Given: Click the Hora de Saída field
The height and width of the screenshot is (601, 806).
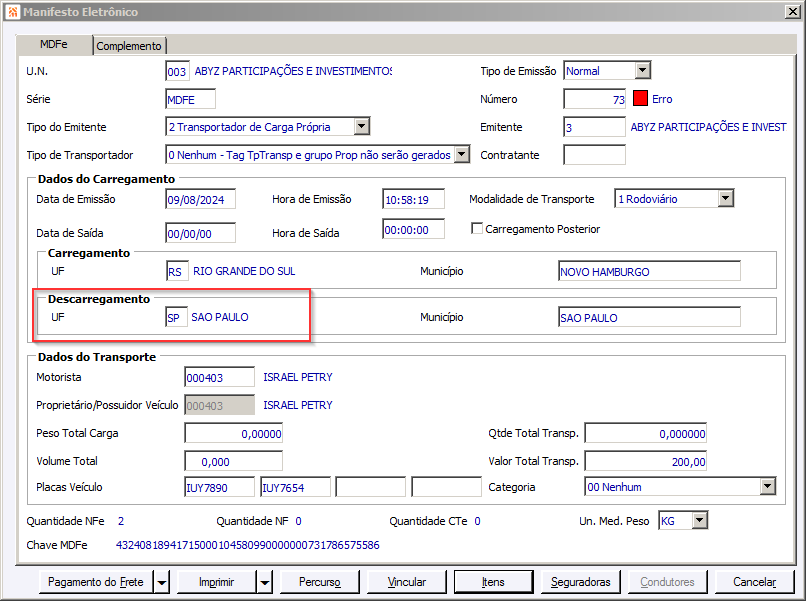Looking at the screenshot, I should click(x=414, y=229).
